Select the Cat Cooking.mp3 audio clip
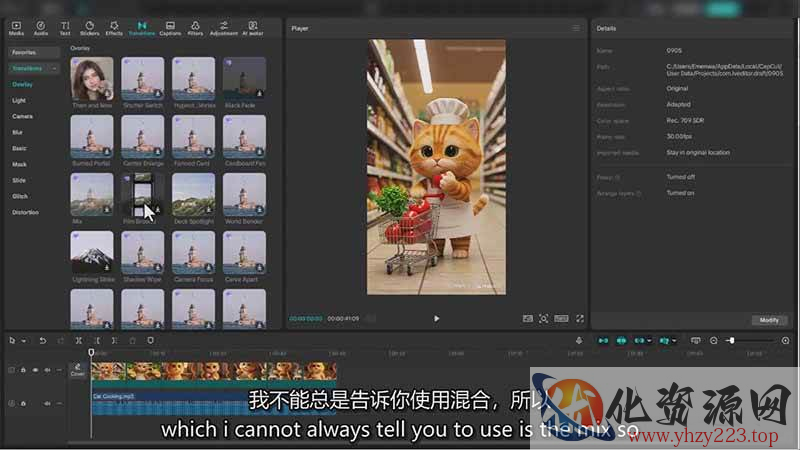 pyautogui.click(x=214, y=403)
